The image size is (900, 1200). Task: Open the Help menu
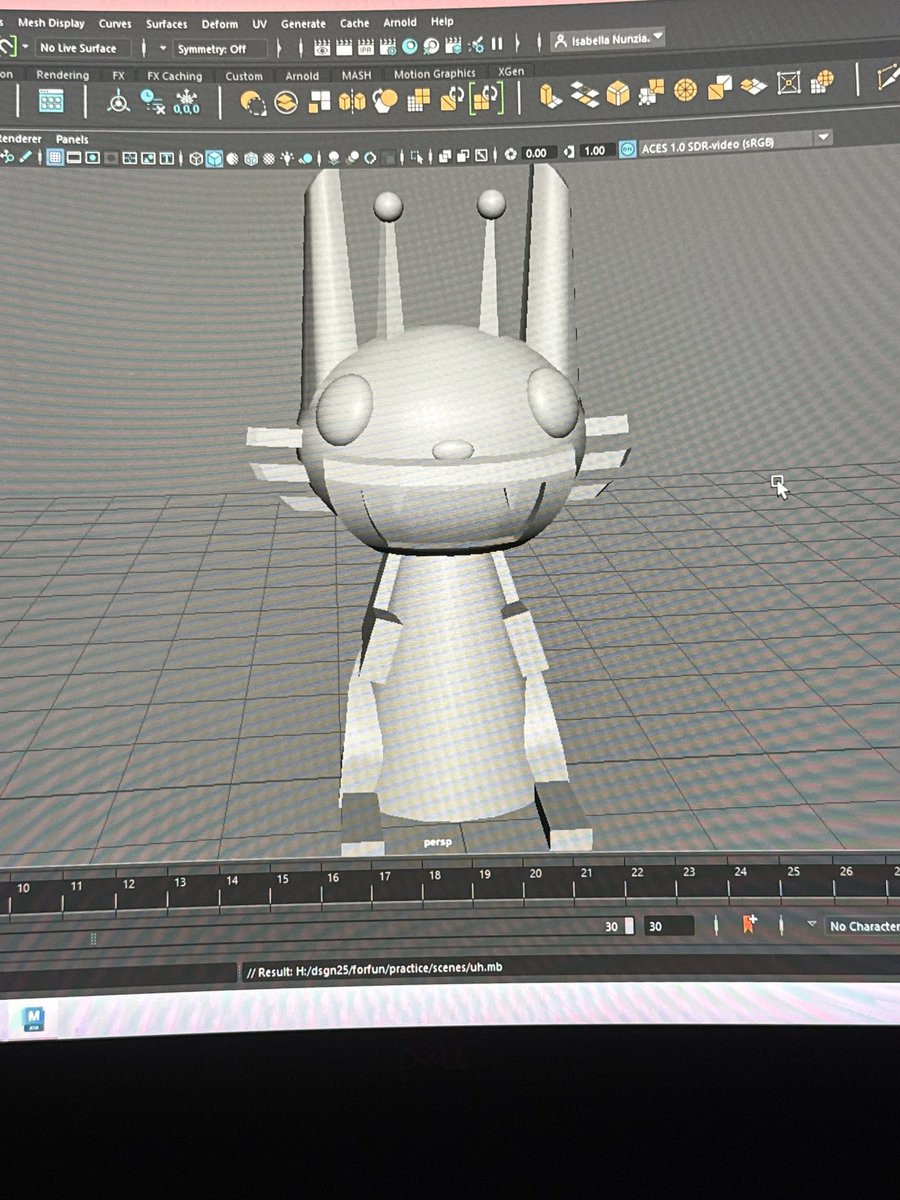tap(442, 21)
